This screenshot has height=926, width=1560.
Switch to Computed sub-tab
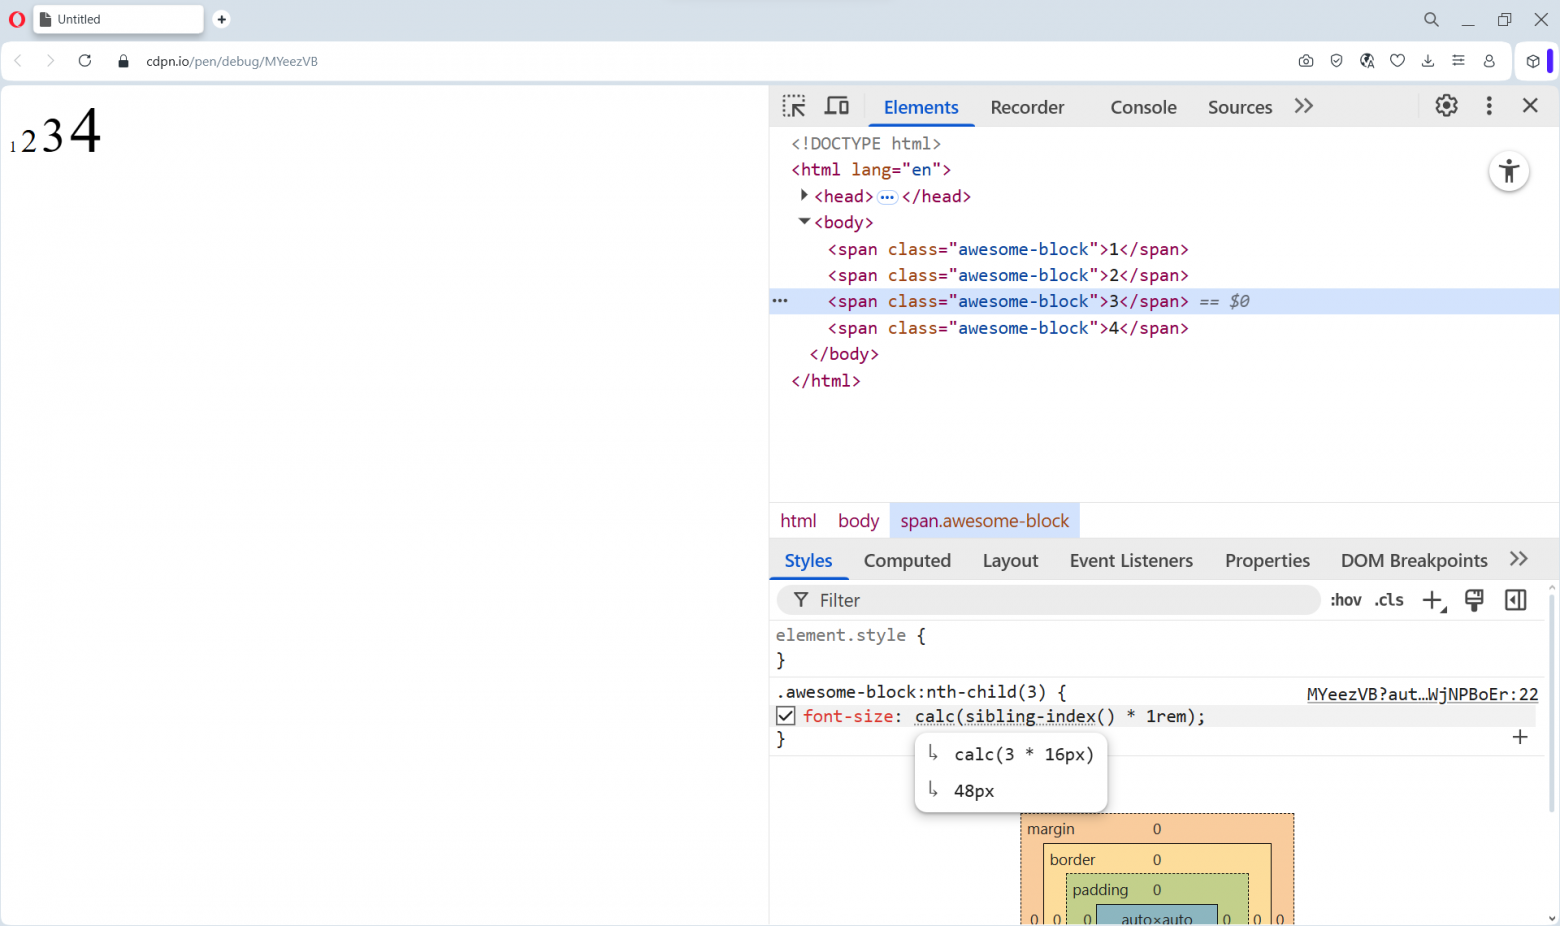907,561
